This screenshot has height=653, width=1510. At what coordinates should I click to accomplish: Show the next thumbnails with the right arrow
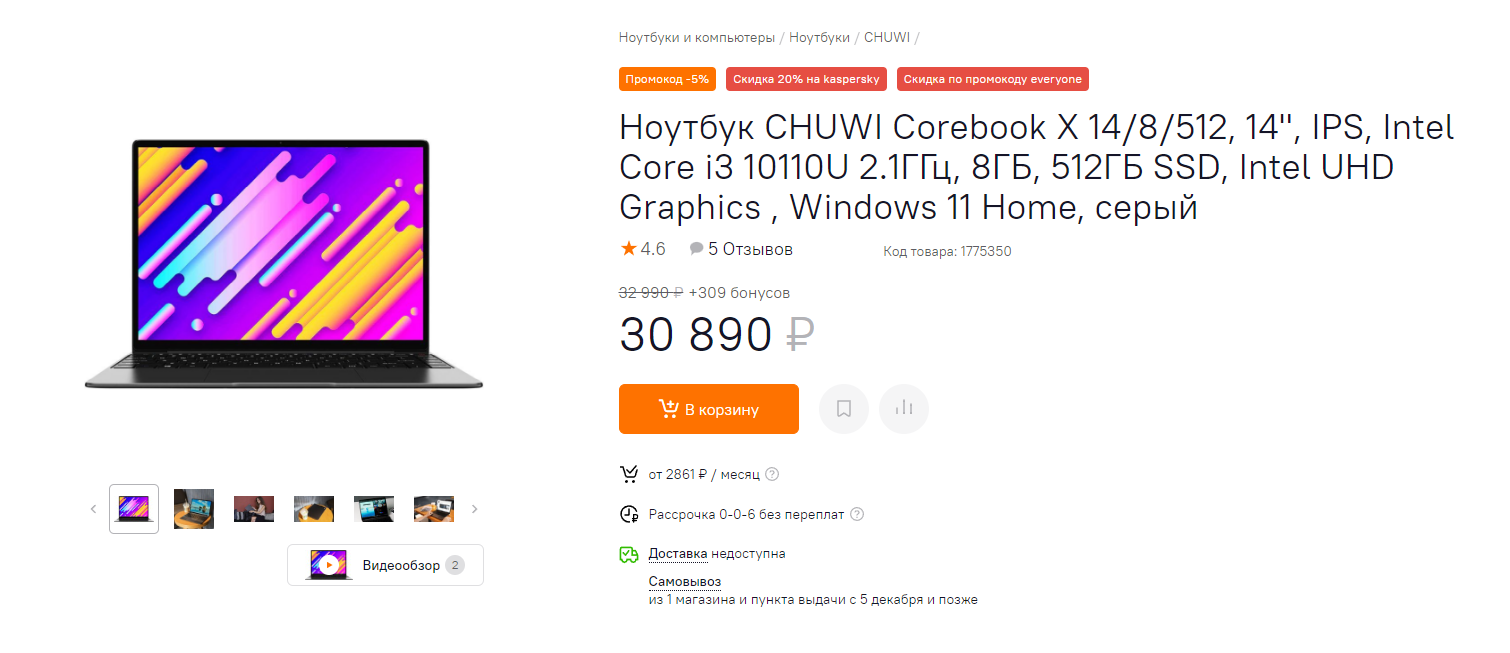(475, 509)
